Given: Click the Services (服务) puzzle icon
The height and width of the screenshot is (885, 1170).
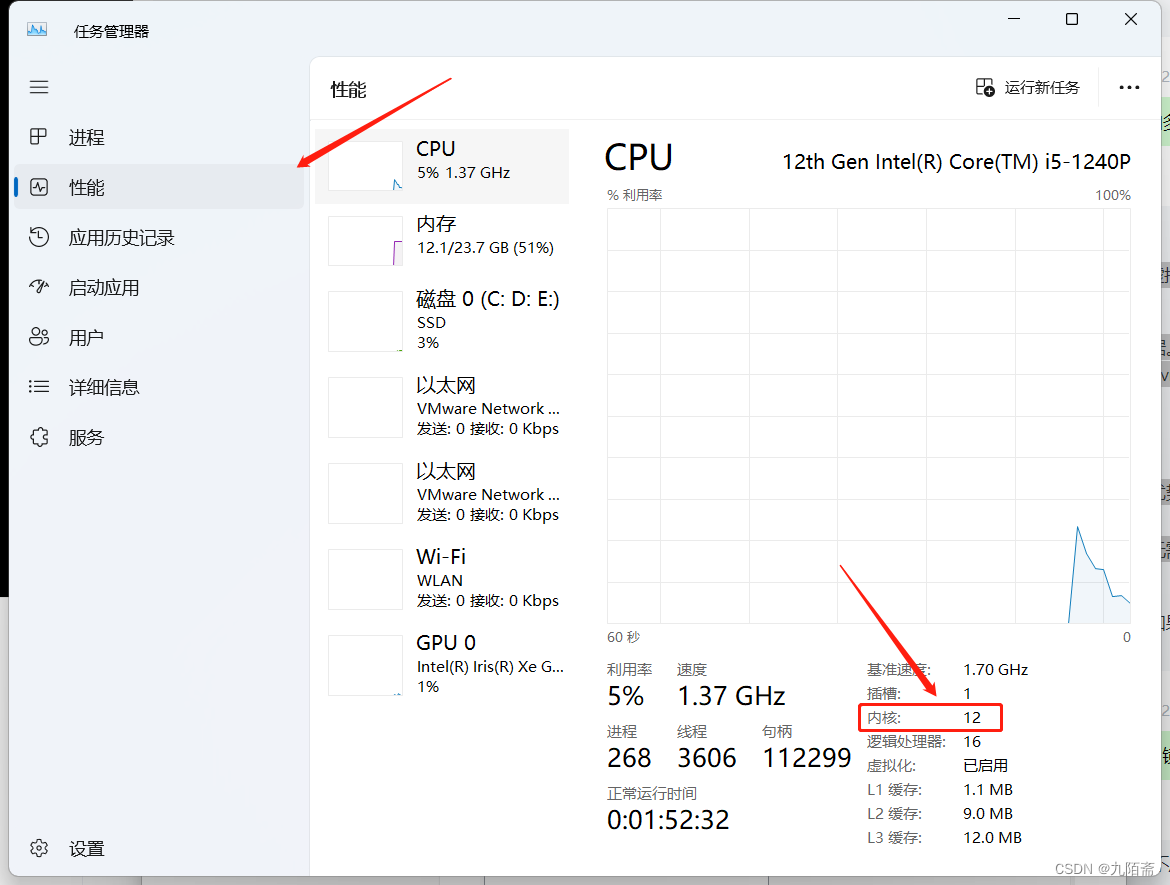Looking at the screenshot, I should tap(39, 437).
